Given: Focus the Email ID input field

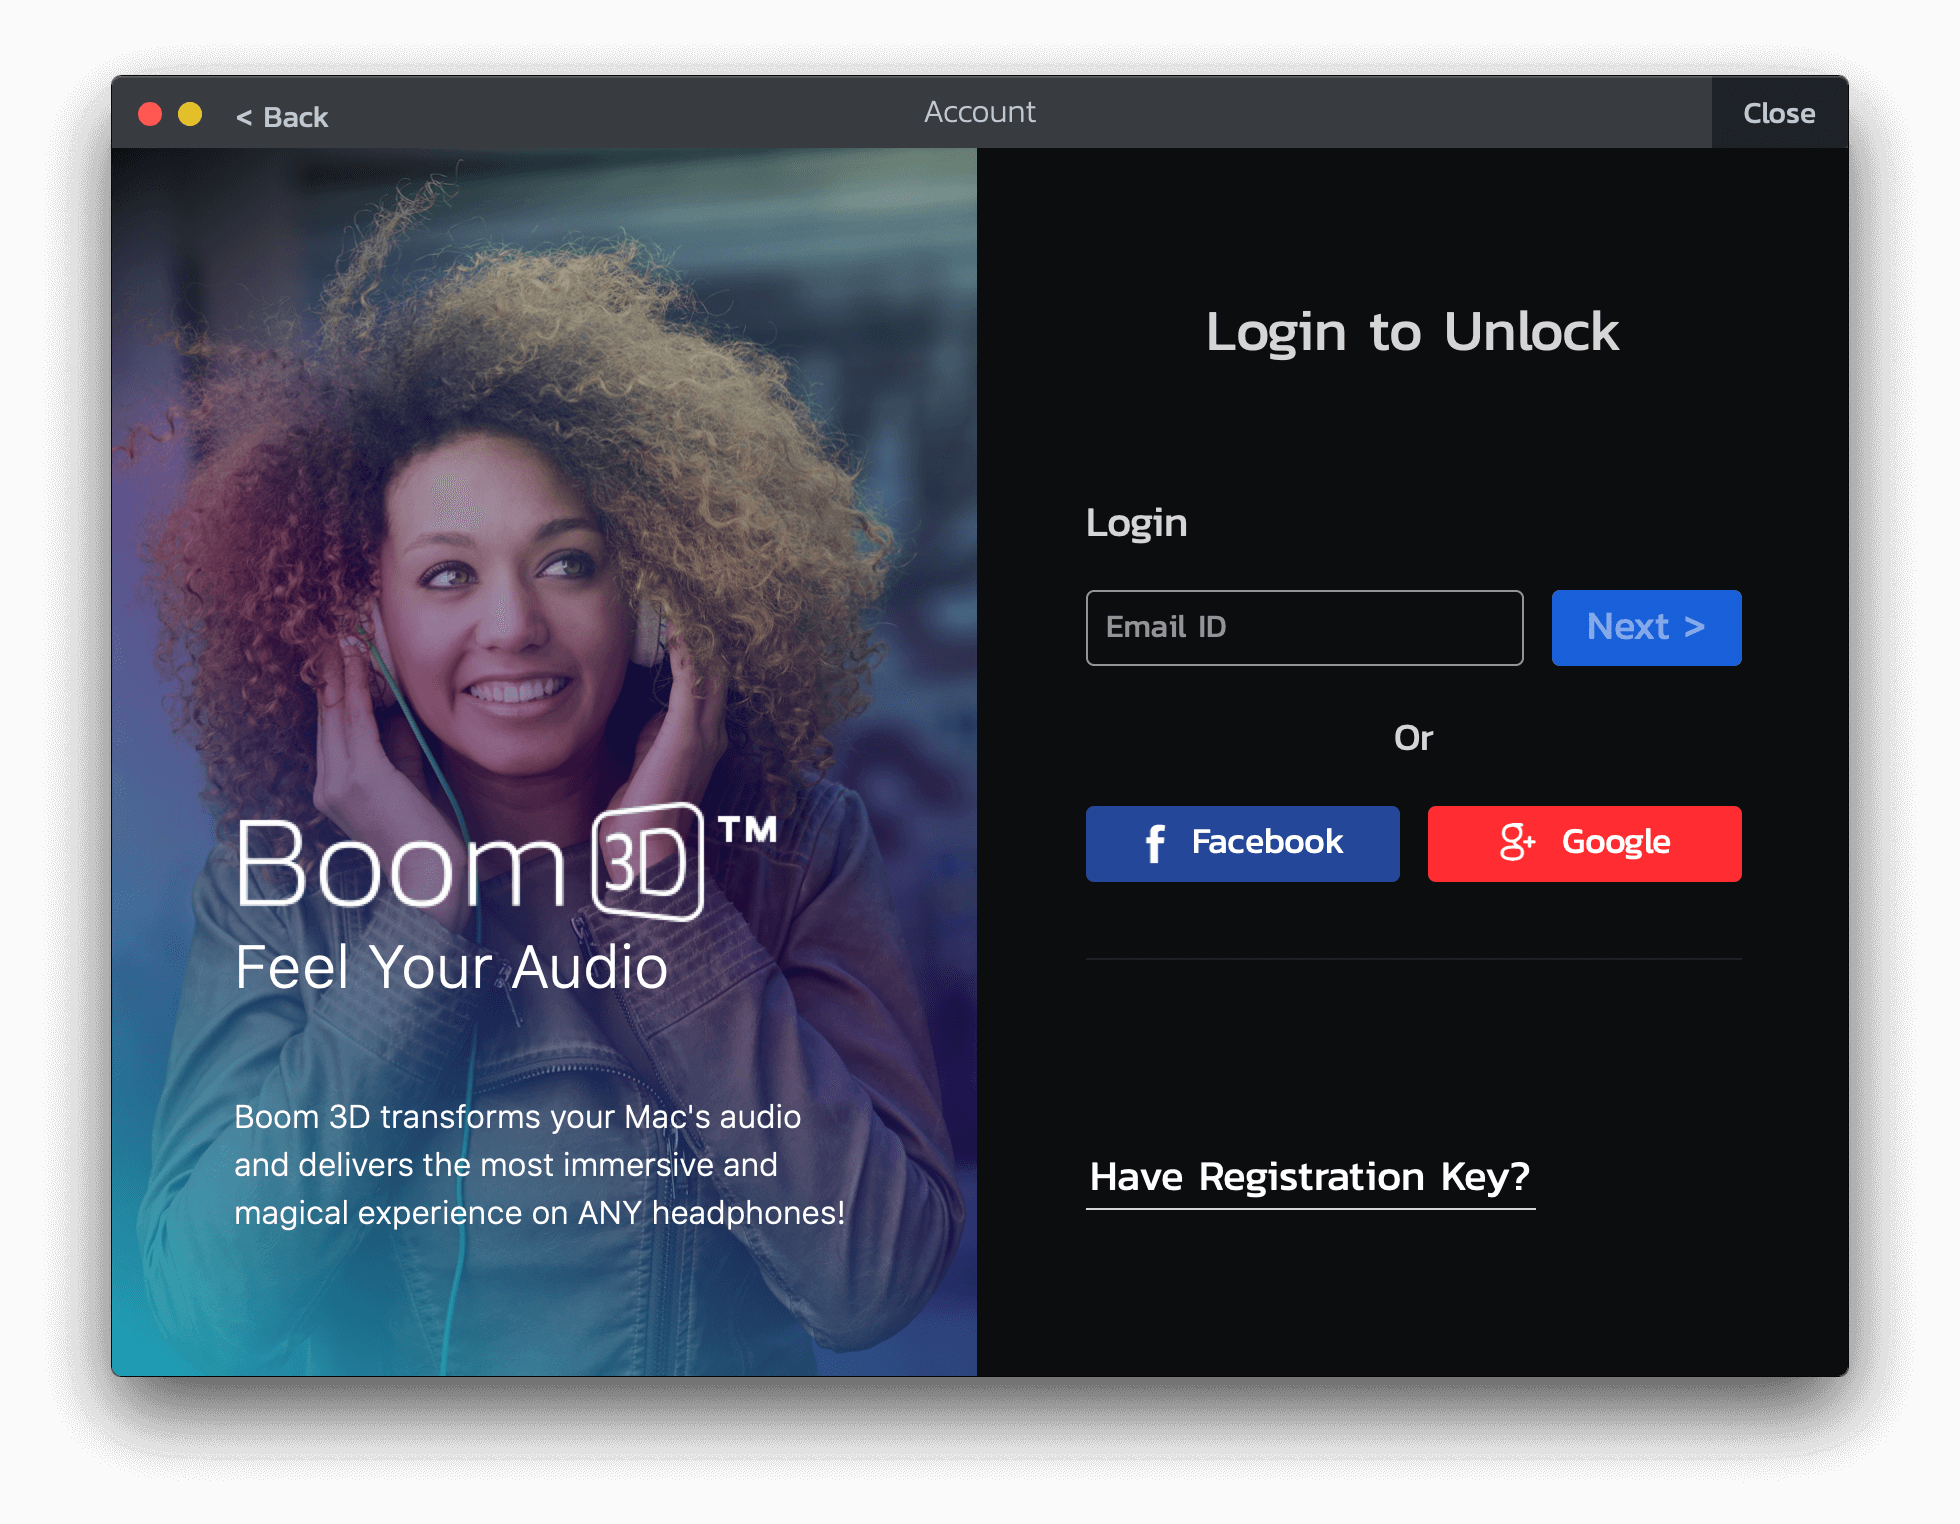Looking at the screenshot, I should pyautogui.click(x=1304, y=627).
